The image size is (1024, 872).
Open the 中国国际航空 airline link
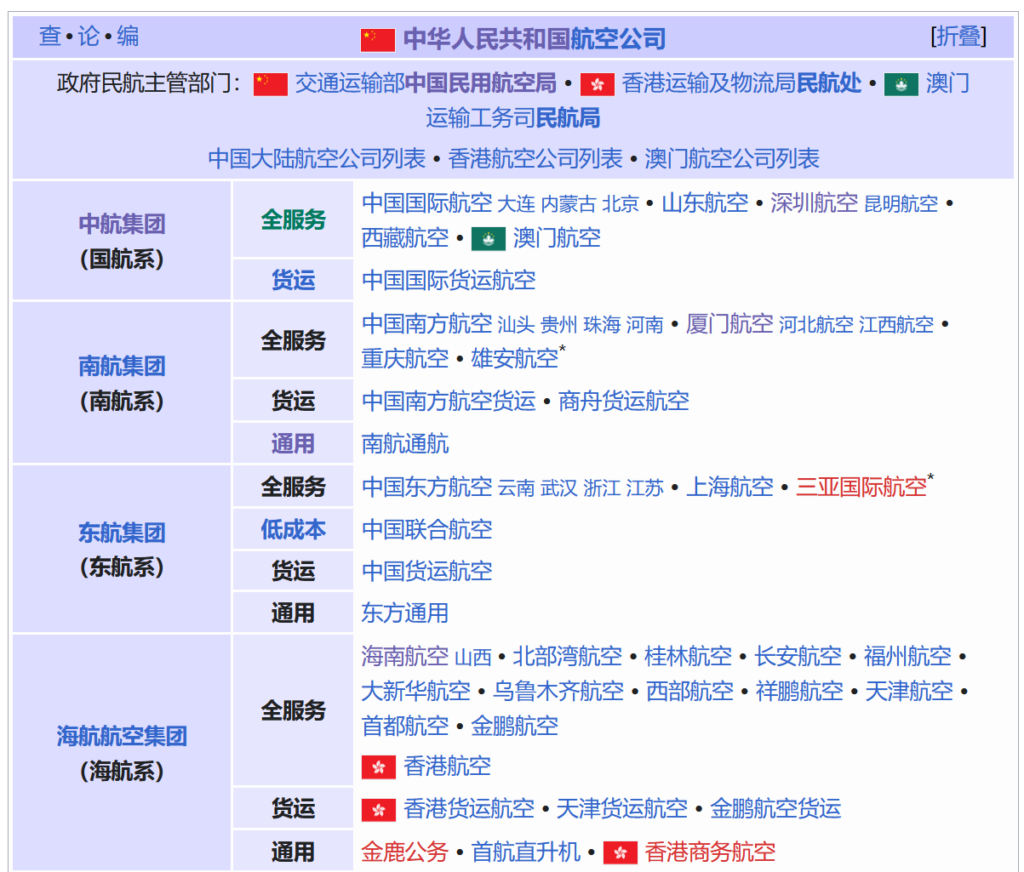[427, 203]
